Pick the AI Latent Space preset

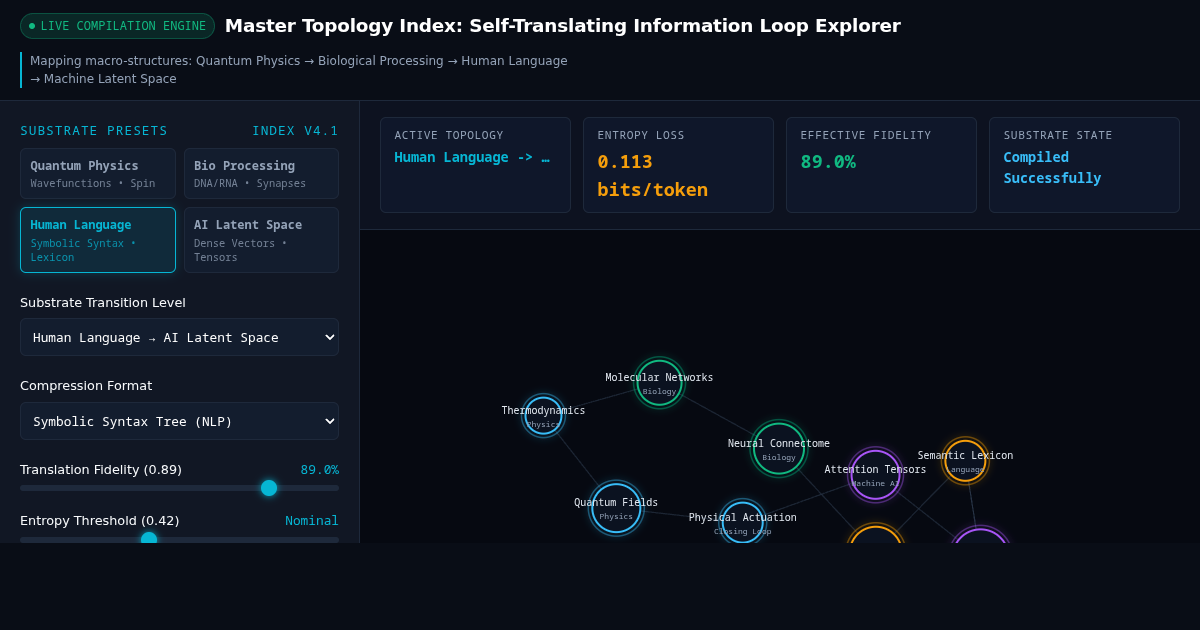[x=261, y=240]
